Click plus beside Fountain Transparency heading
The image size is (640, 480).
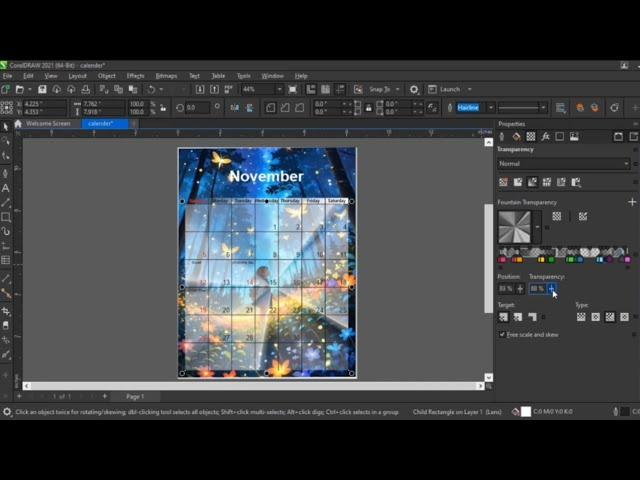(632, 202)
